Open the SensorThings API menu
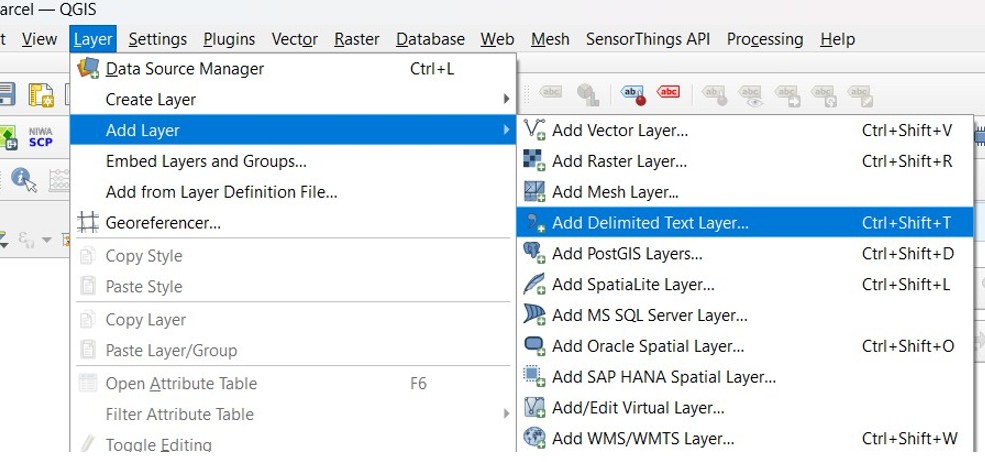 [x=648, y=39]
